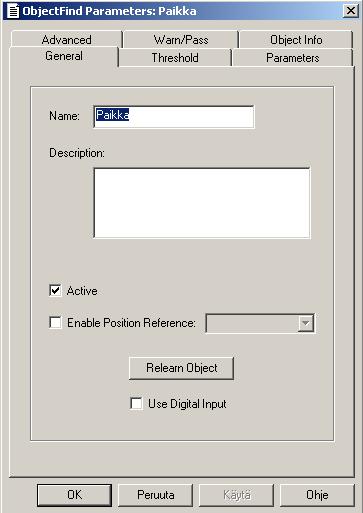Close the ObjectFind Parameters dialog

350,11
